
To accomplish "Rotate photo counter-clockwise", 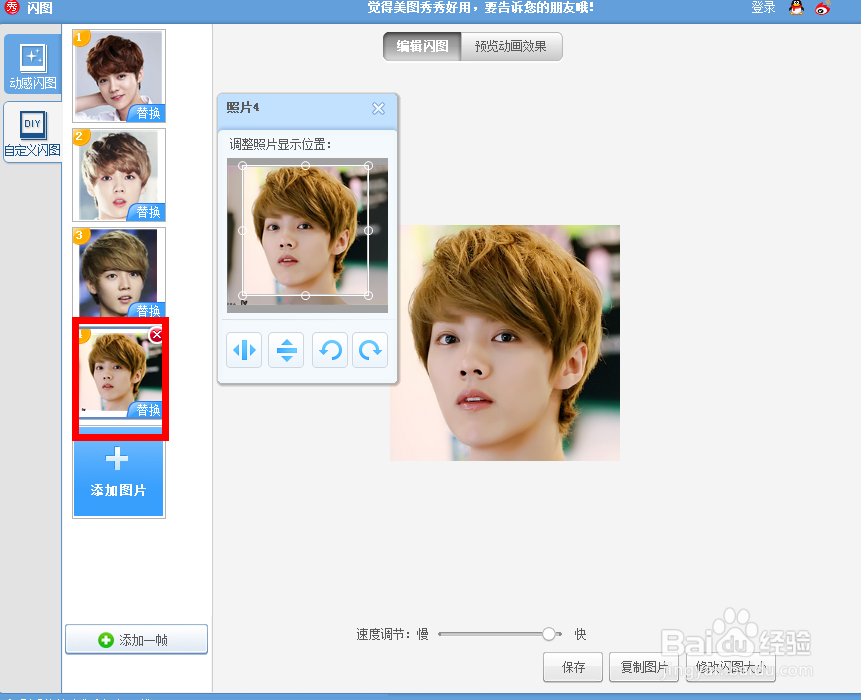I will pyautogui.click(x=329, y=350).
